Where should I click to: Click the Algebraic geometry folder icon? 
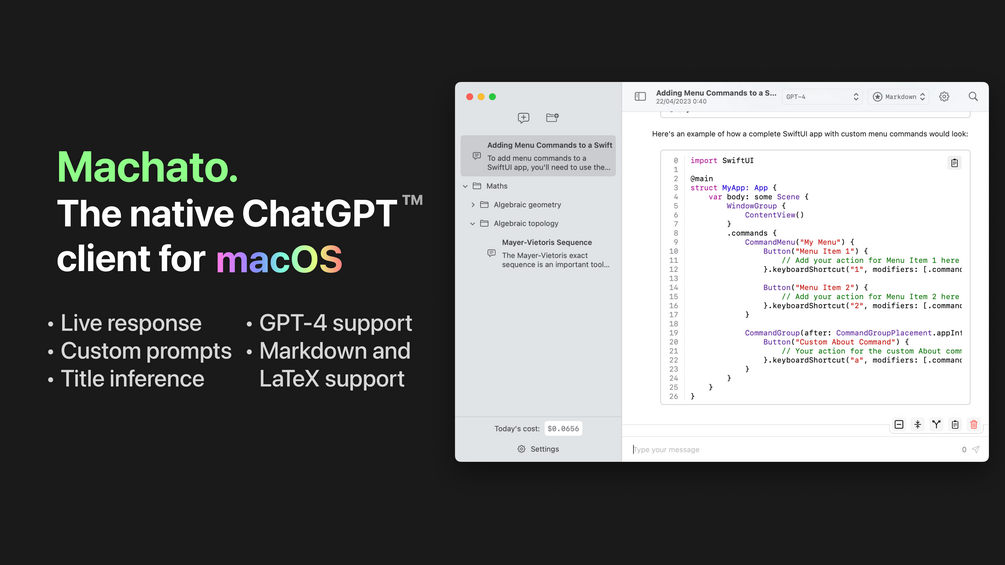tap(485, 205)
